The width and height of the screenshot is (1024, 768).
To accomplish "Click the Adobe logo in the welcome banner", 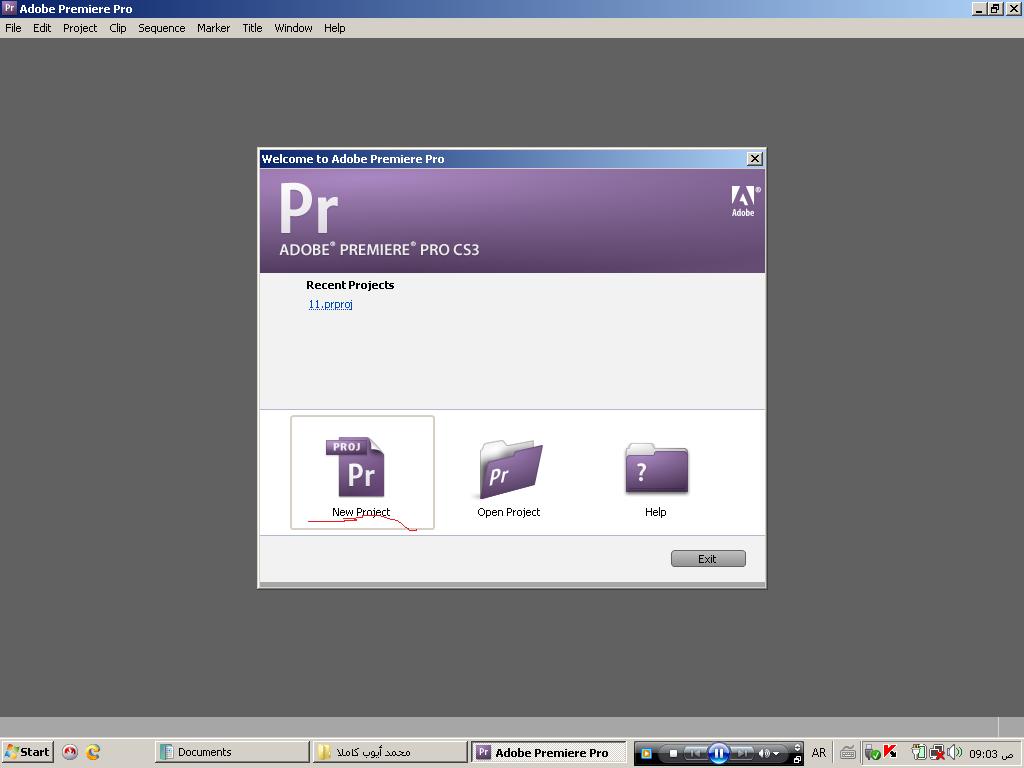I will click(744, 201).
